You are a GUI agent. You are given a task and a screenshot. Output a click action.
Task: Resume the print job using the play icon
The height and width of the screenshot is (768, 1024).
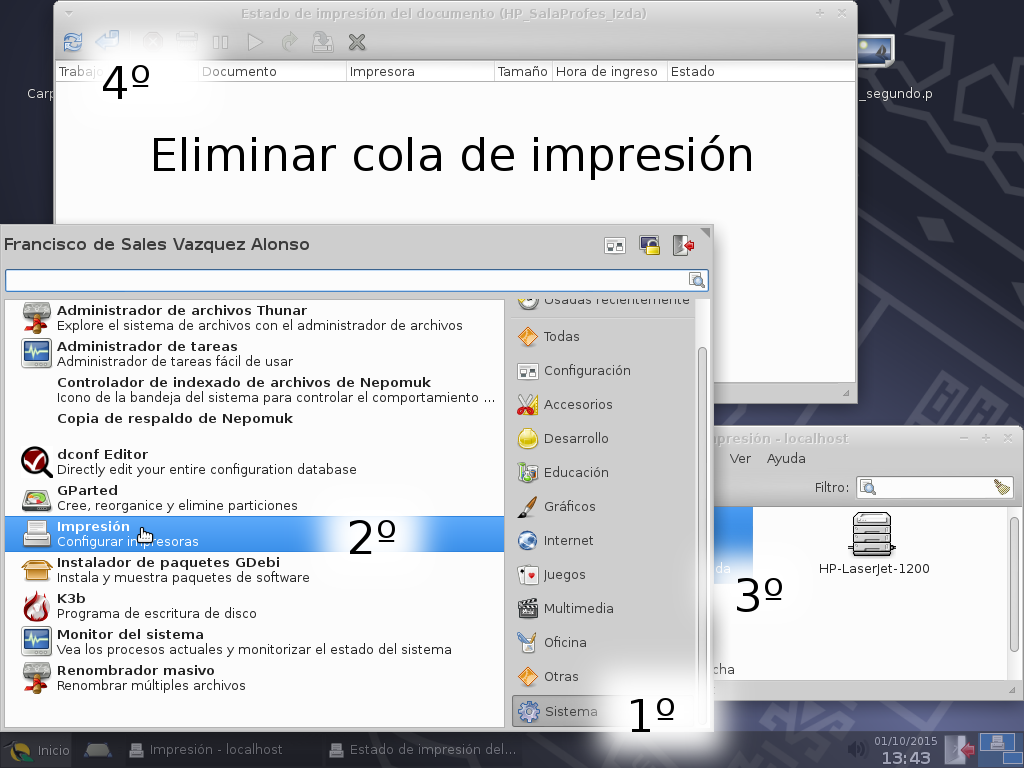pyautogui.click(x=254, y=42)
